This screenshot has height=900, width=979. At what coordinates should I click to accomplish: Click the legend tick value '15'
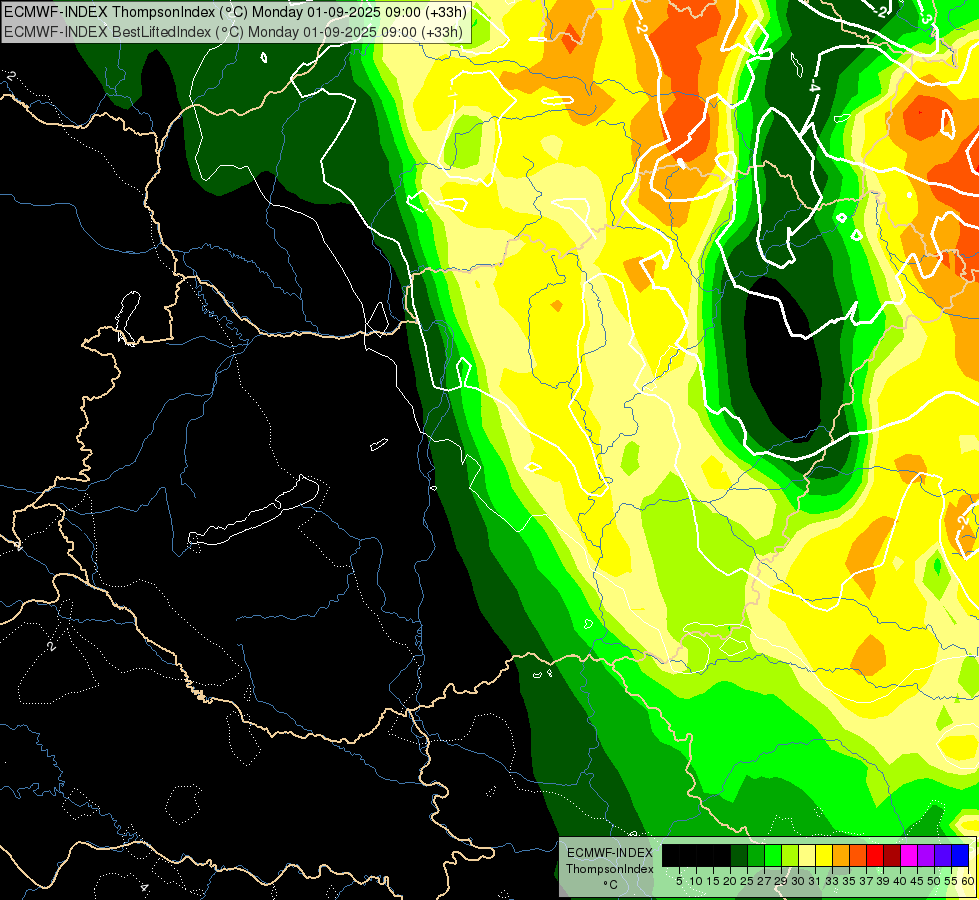(713, 881)
